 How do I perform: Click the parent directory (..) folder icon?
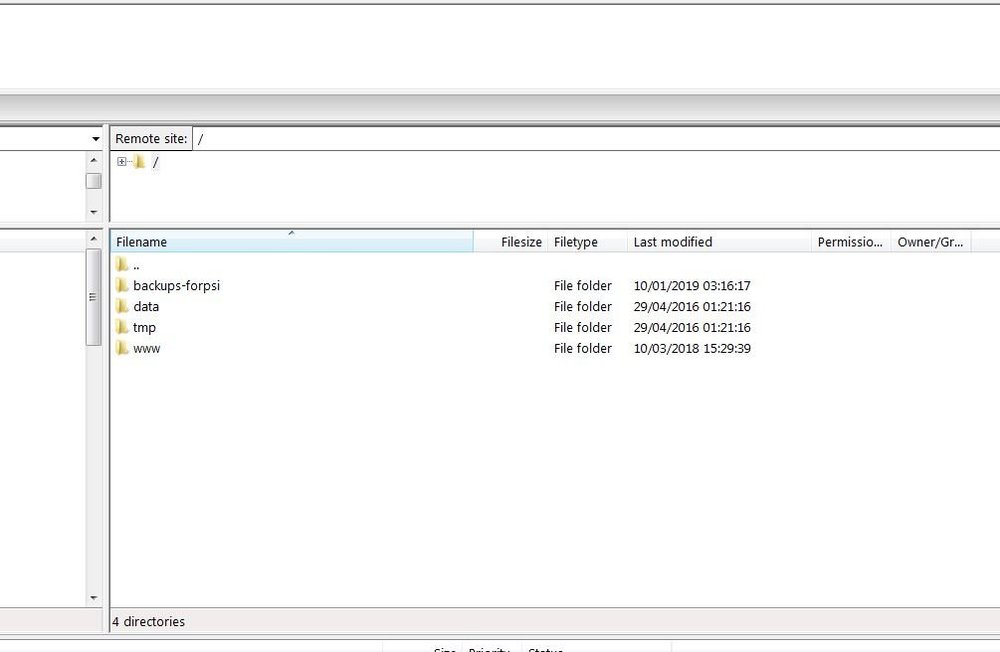pyautogui.click(x=122, y=264)
